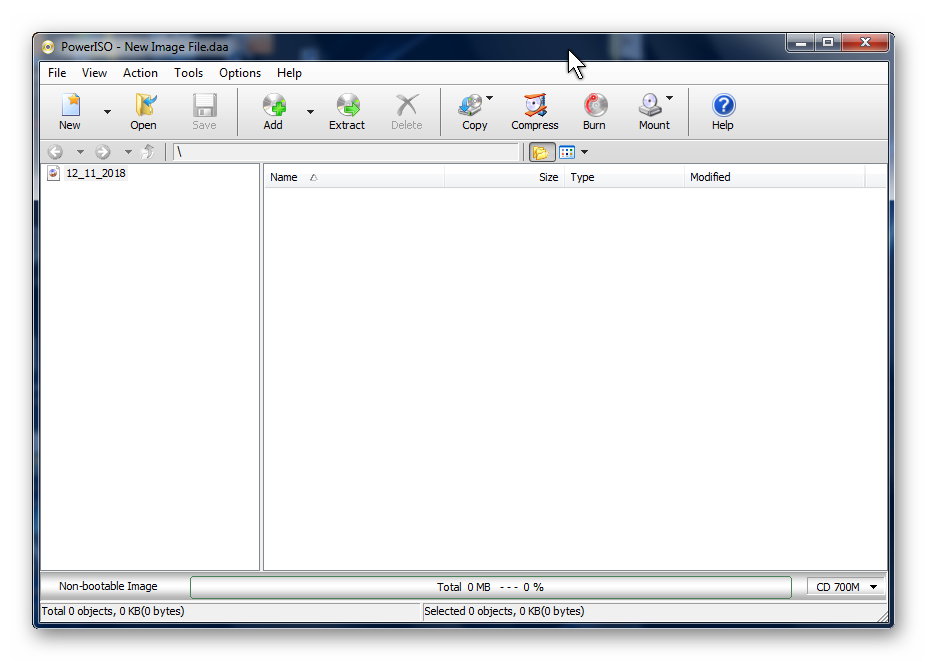The image size is (928, 662).
Task: Expand the New button dropdown arrow
Action: [x=107, y=112]
